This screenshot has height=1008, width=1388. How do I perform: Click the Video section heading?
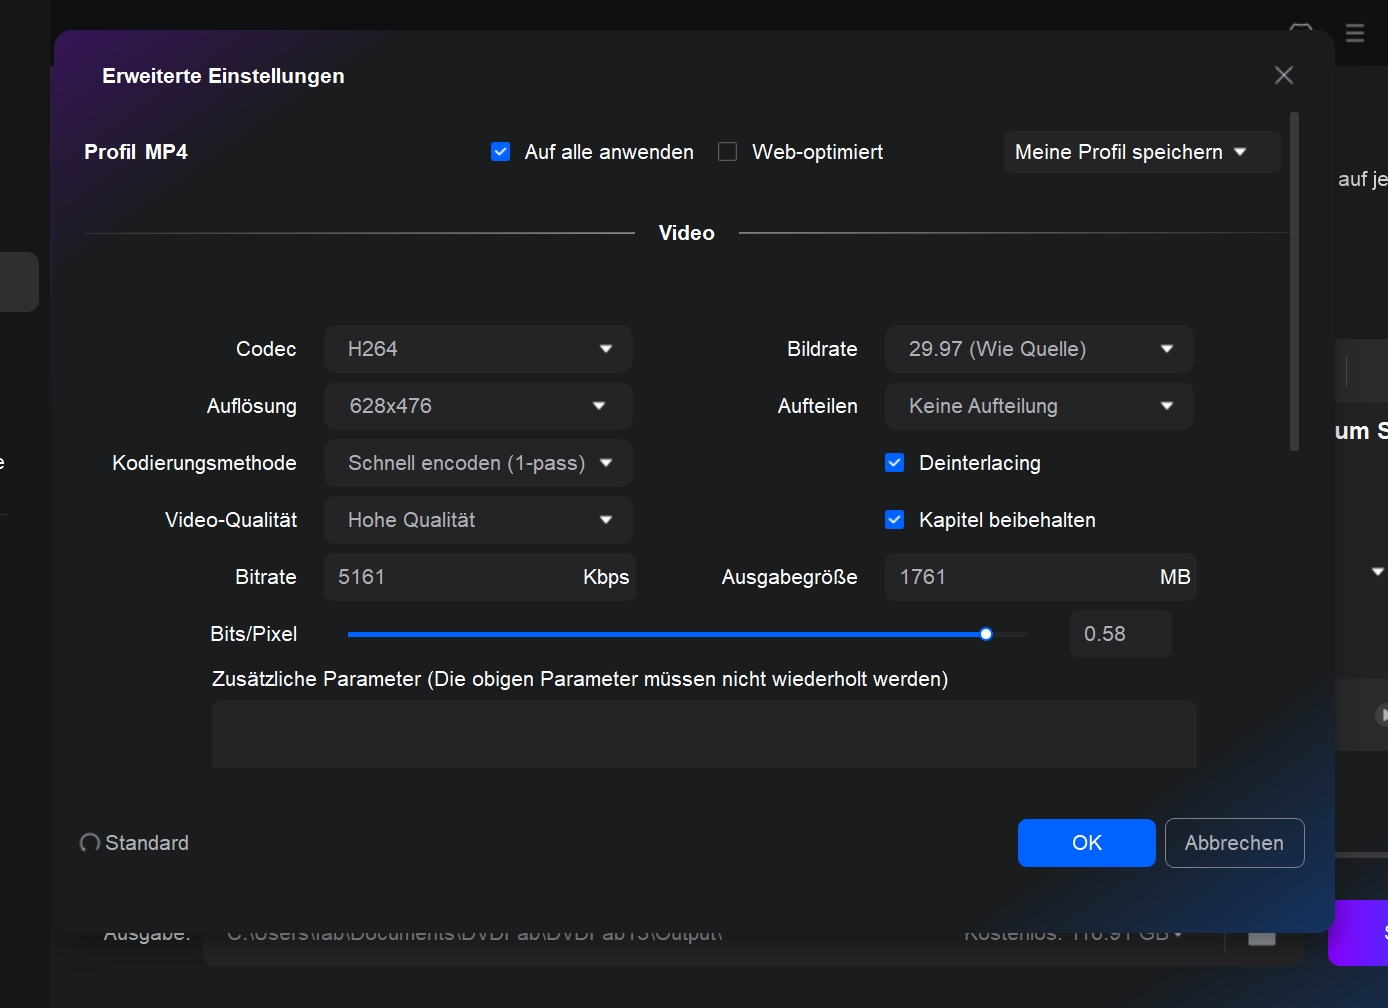687,233
